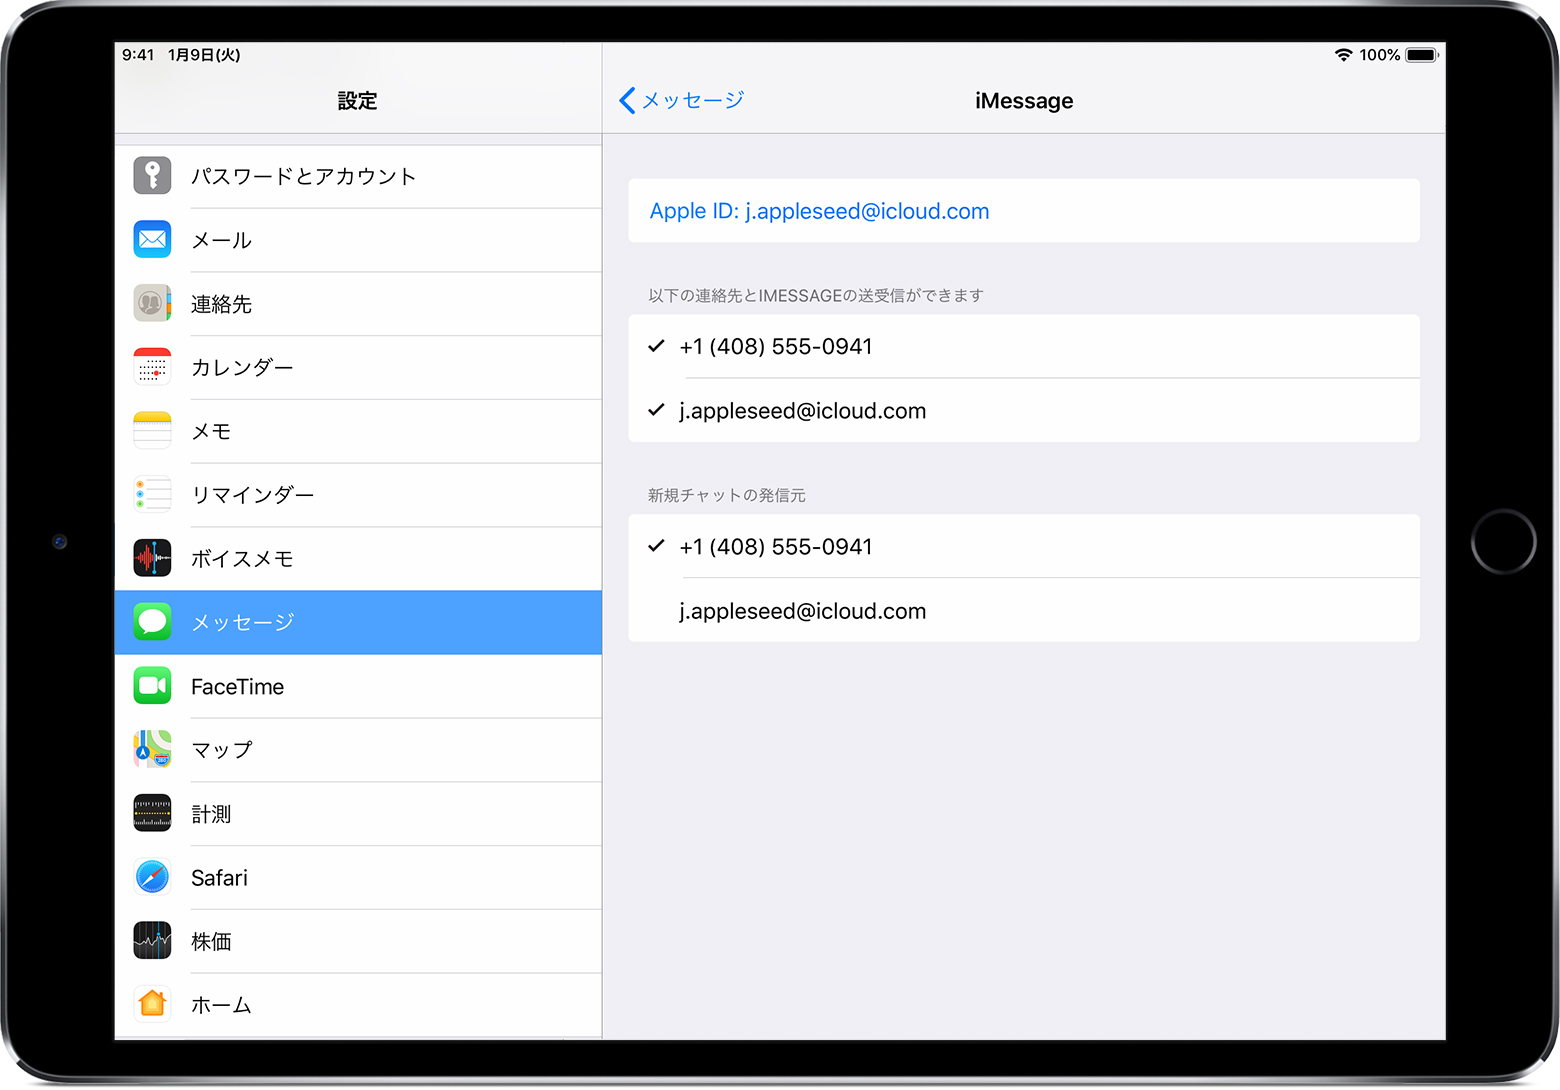Tap the 以下の連絡先とIMESSAGEの送受信ができます header

[816, 295]
